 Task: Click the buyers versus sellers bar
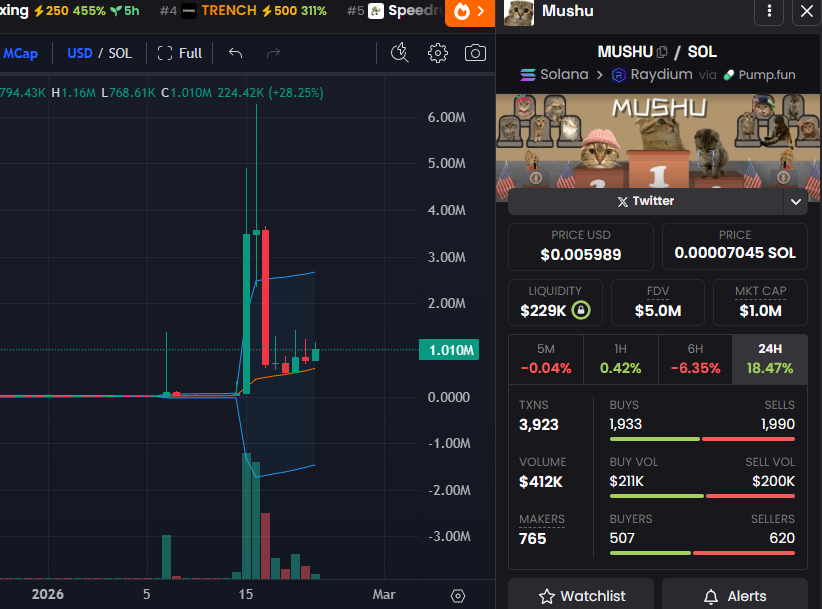click(702, 553)
